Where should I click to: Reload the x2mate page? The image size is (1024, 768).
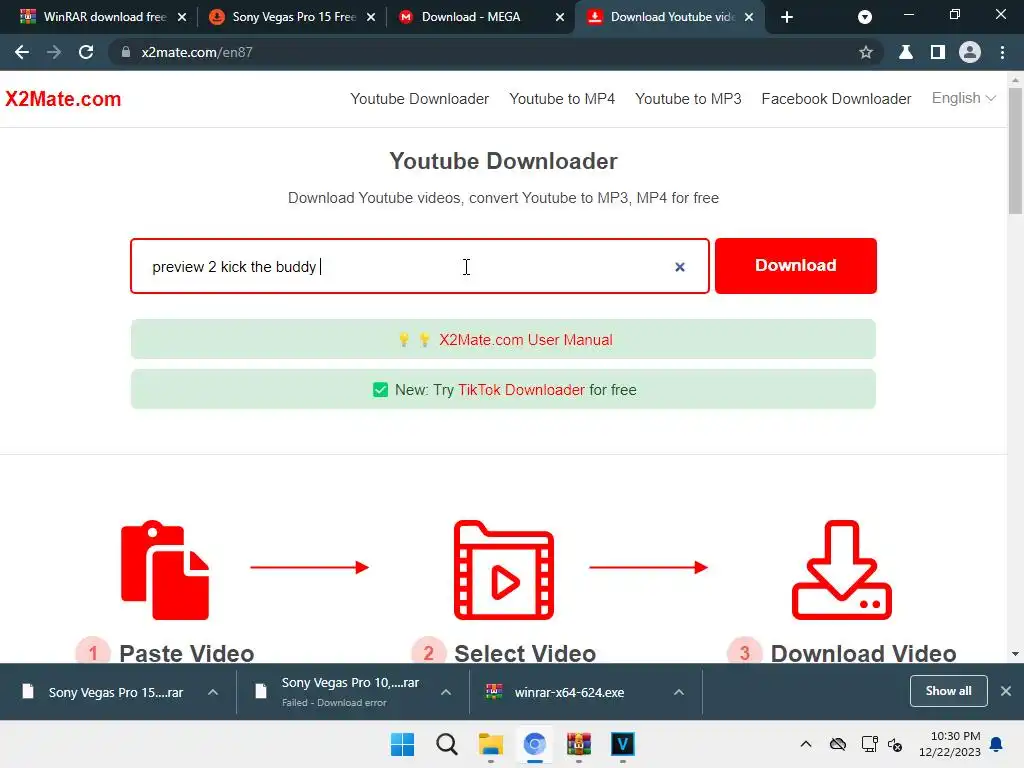[86, 52]
